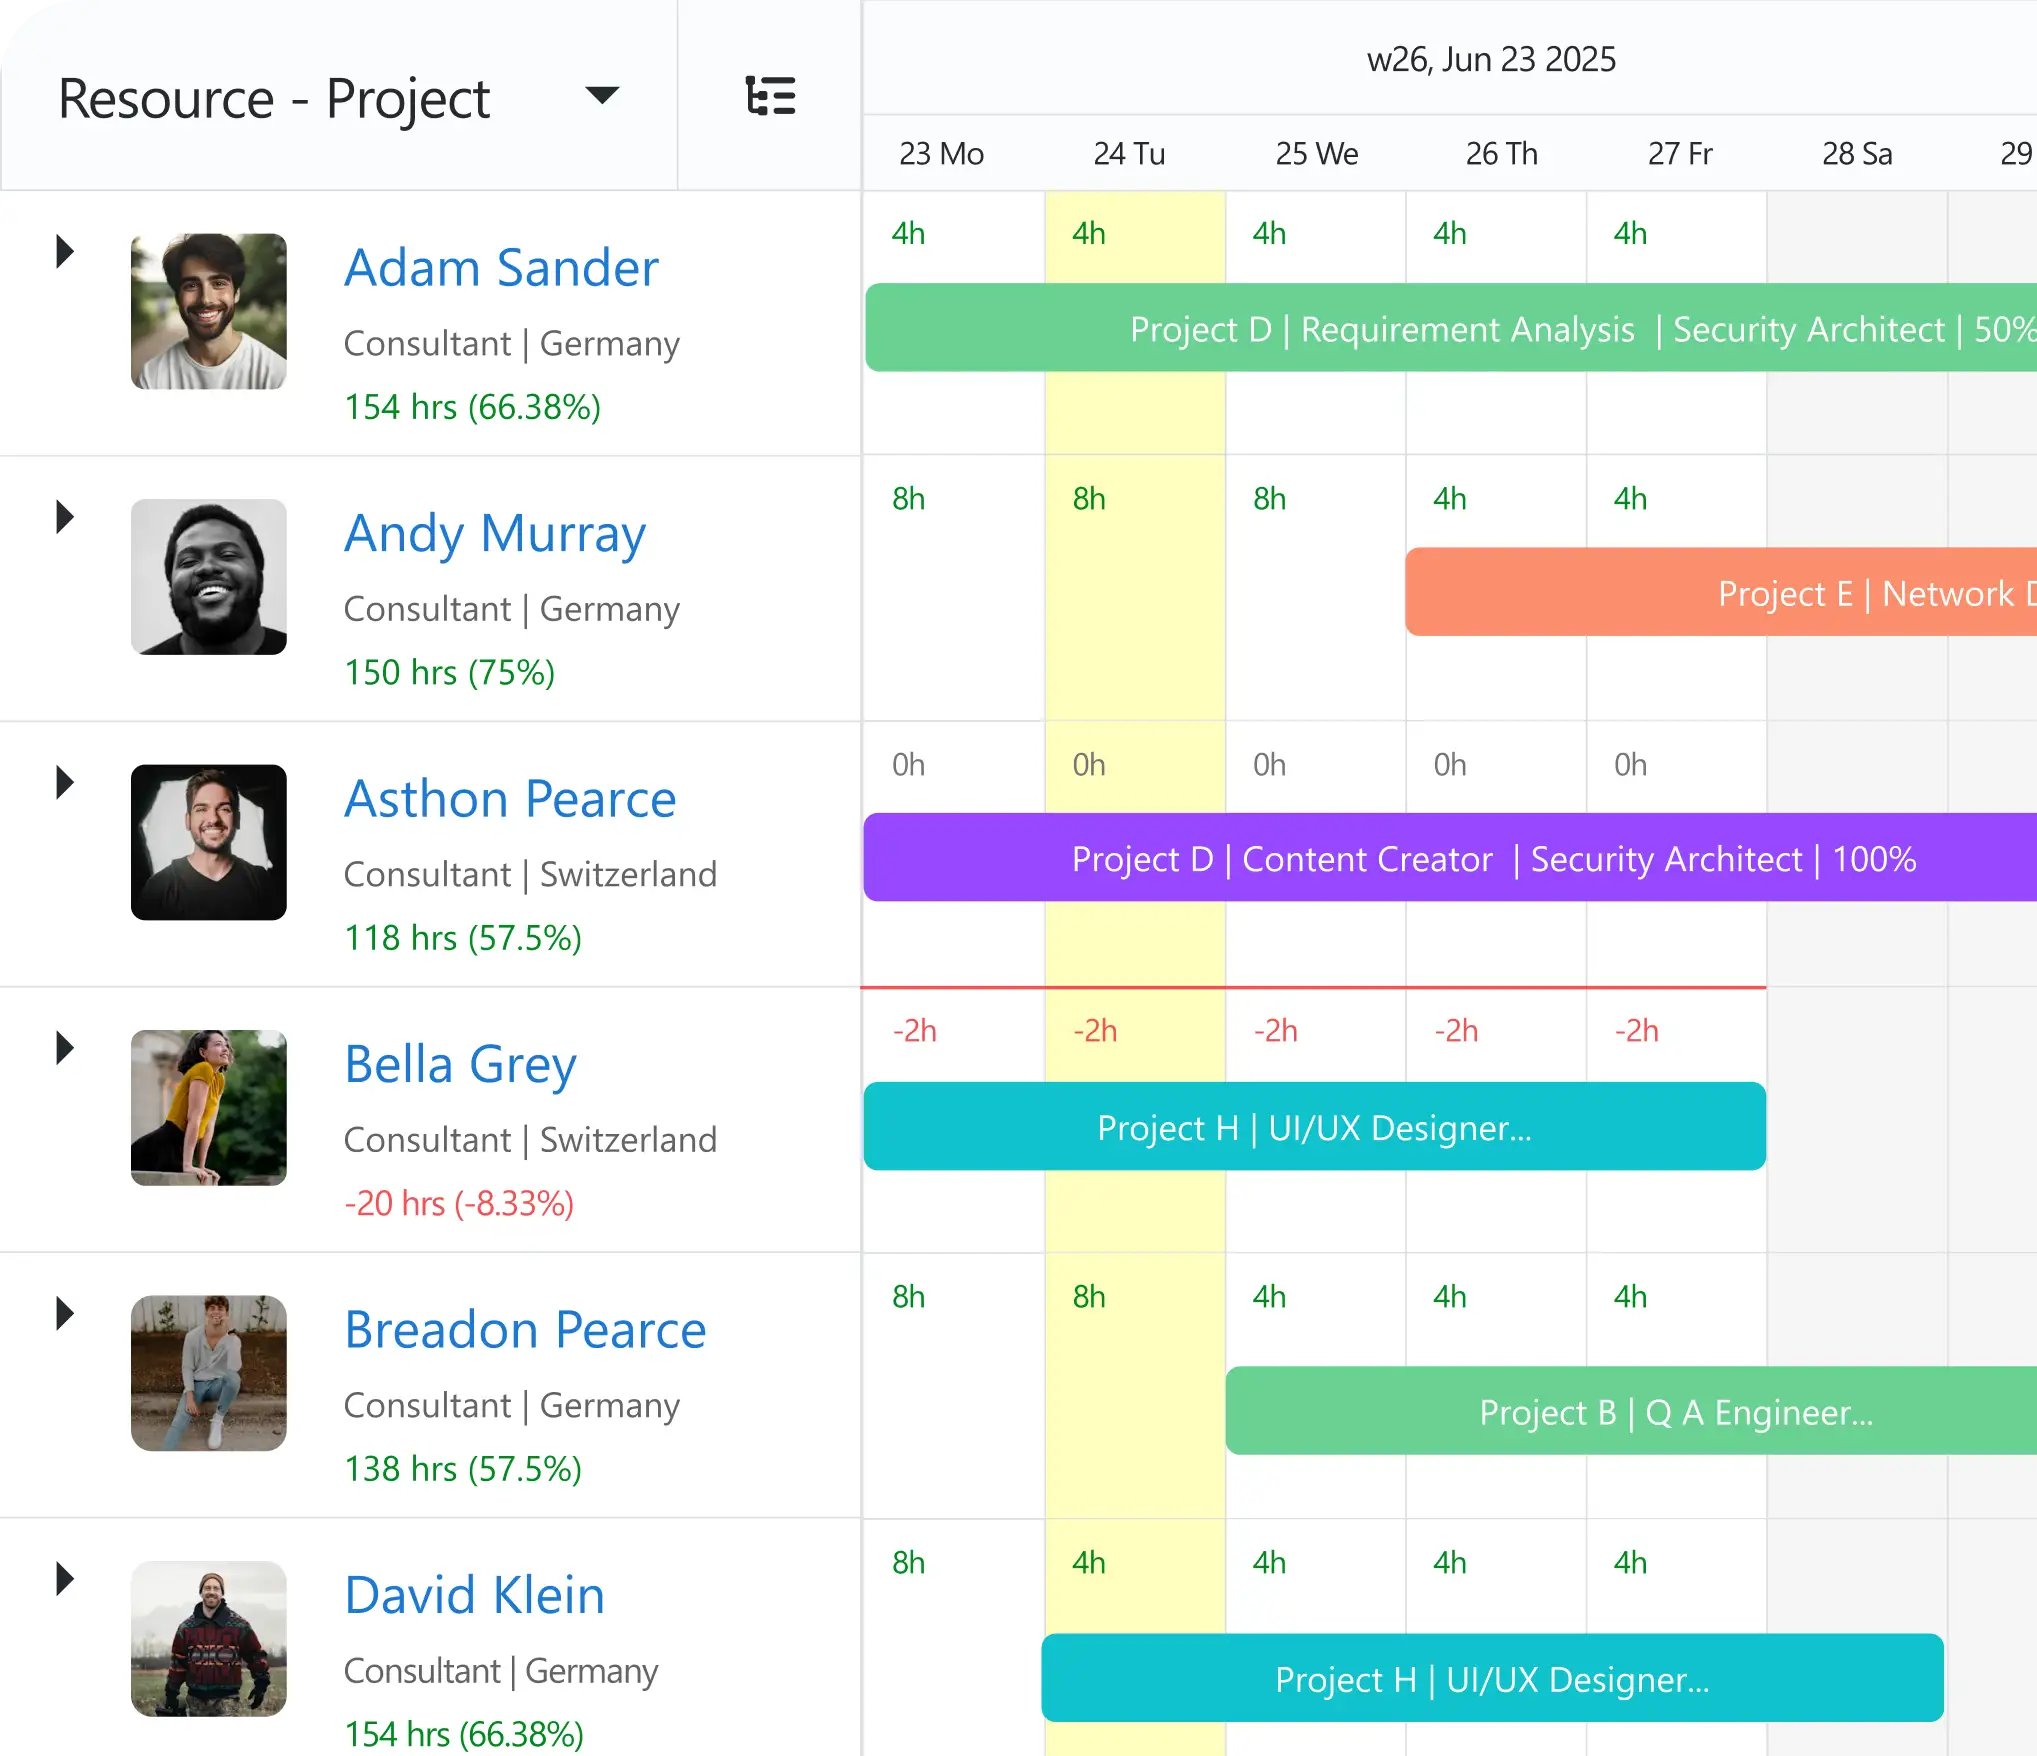
Task: Select Bella Grey's Project H UI/UX bar
Action: point(1313,1127)
